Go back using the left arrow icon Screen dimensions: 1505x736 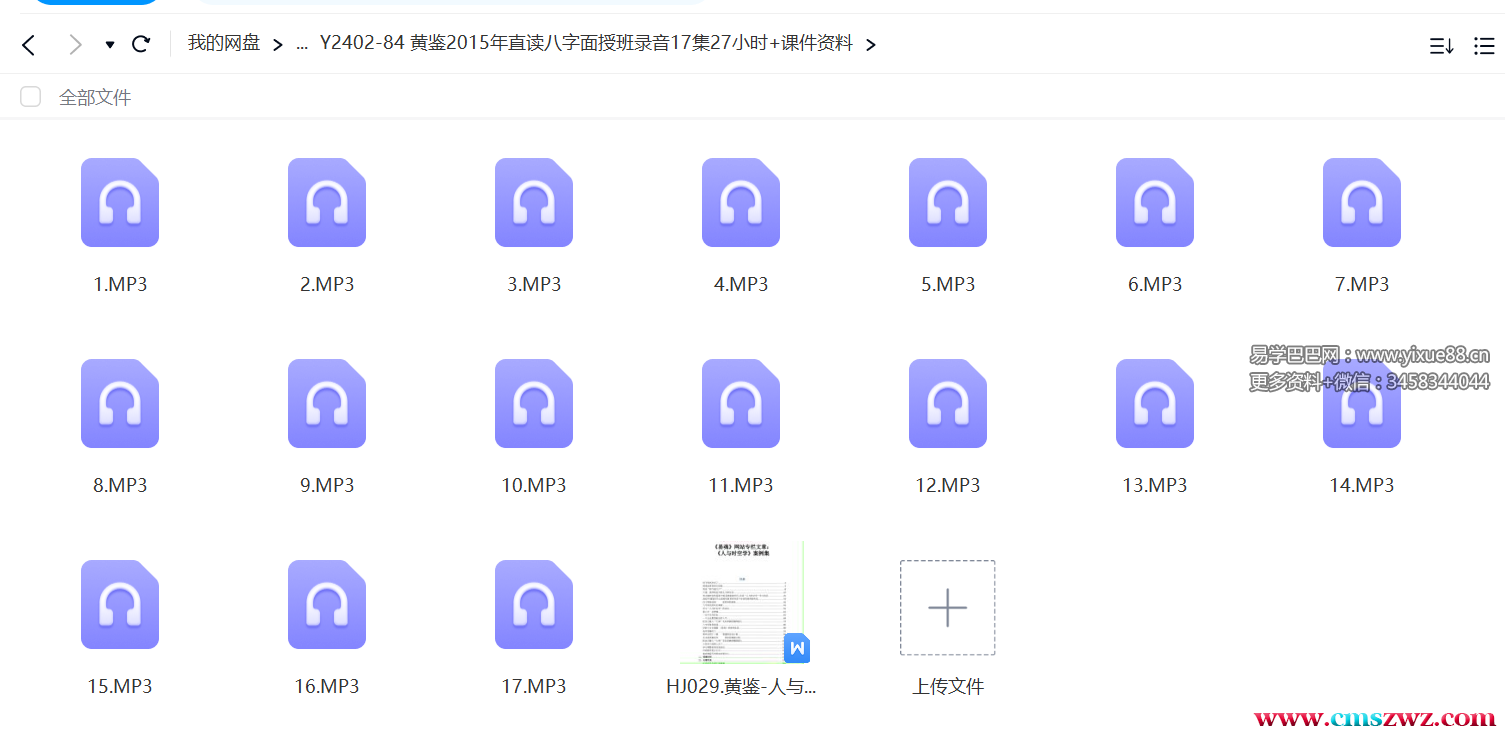pyautogui.click(x=29, y=44)
